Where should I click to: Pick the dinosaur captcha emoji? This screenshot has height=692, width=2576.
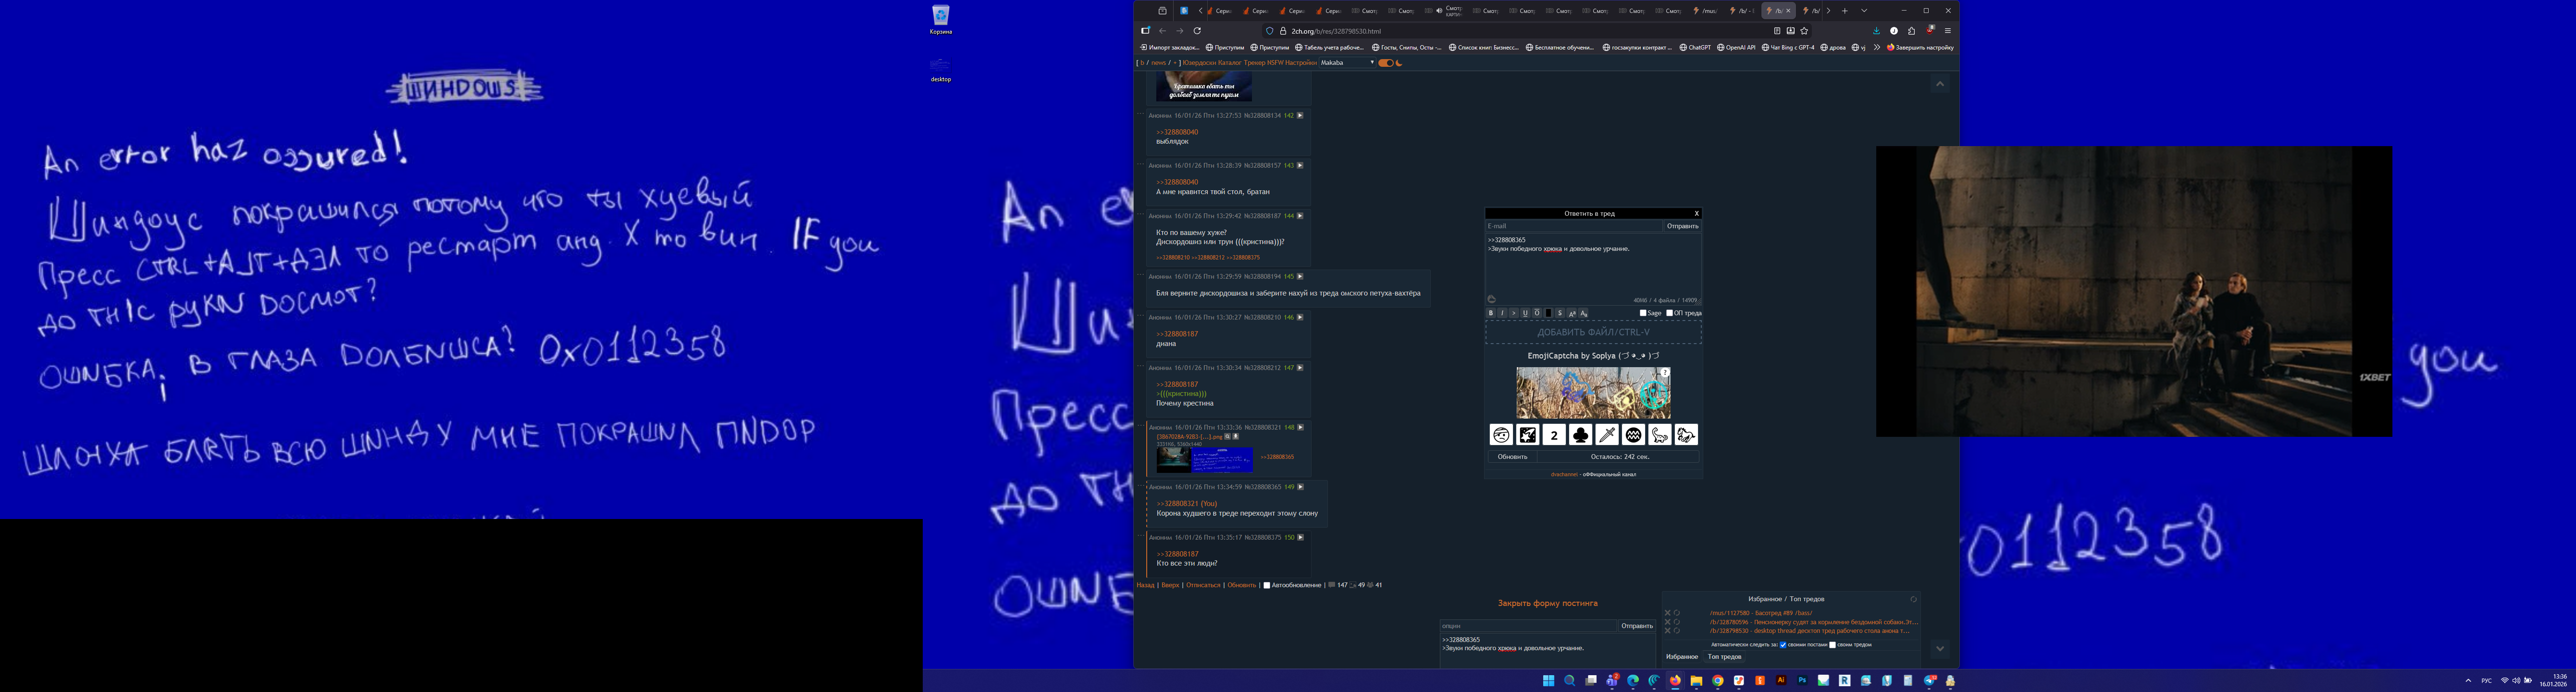(1659, 434)
